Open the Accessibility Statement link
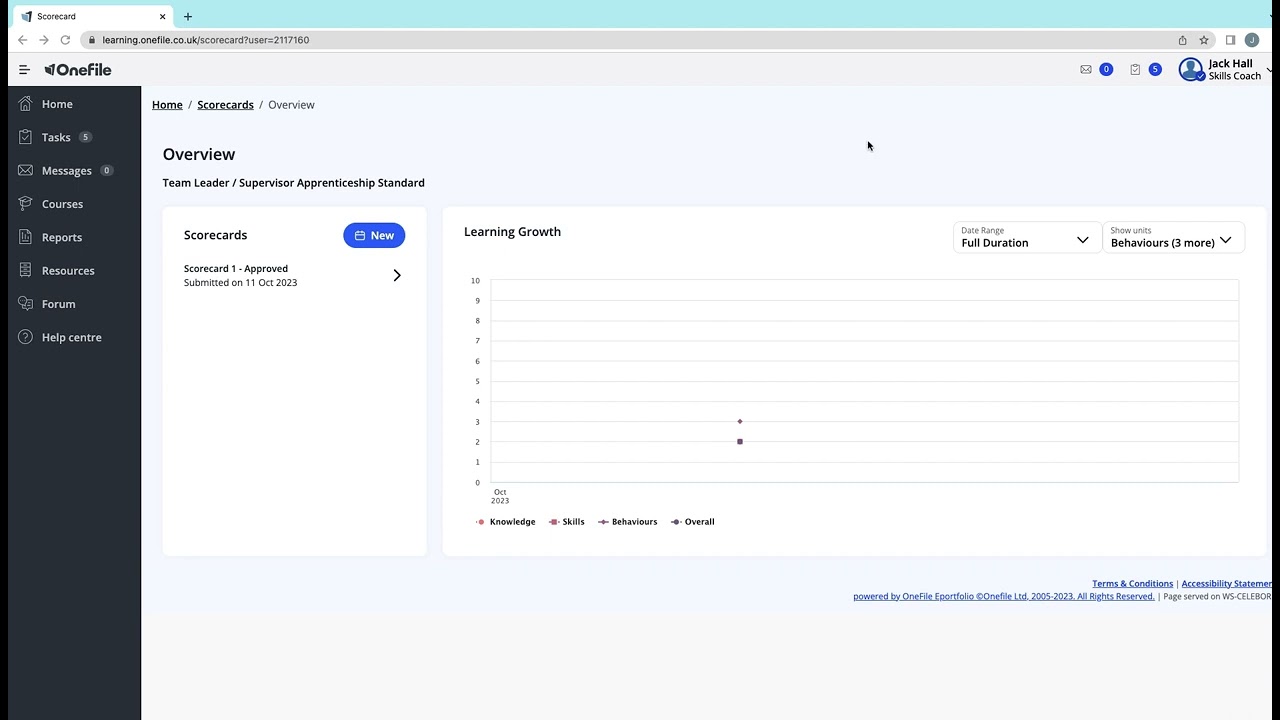The width and height of the screenshot is (1280, 720). point(1226,584)
